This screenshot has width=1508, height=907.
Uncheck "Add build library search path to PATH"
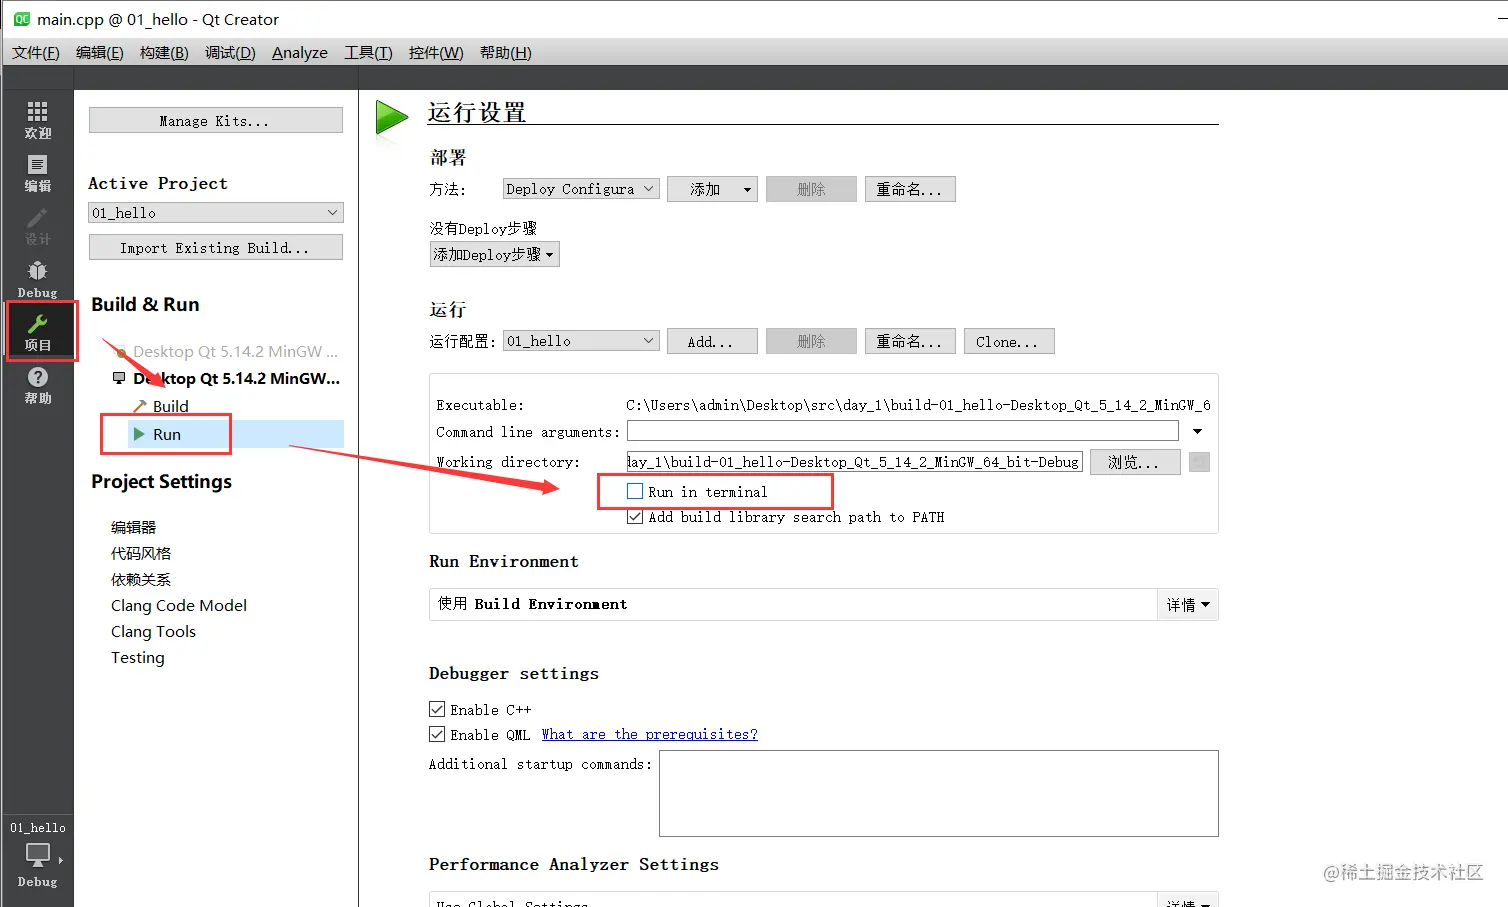pos(635,517)
